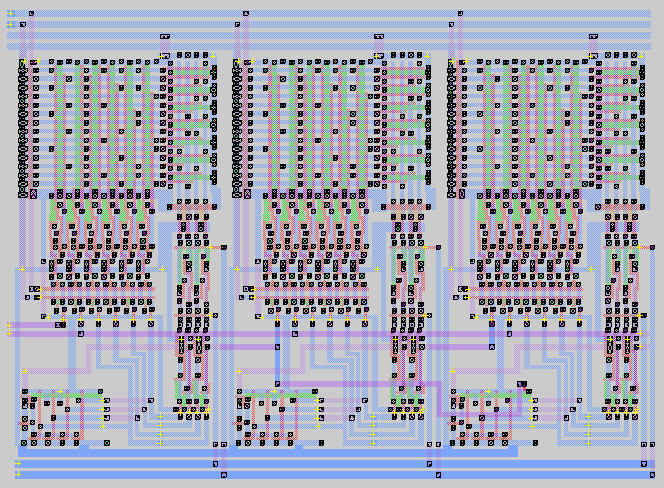This screenshot has height=488, width=664.
Task: Click the upper yellow cross on the middle-left edge
Action: click(10, 324)
